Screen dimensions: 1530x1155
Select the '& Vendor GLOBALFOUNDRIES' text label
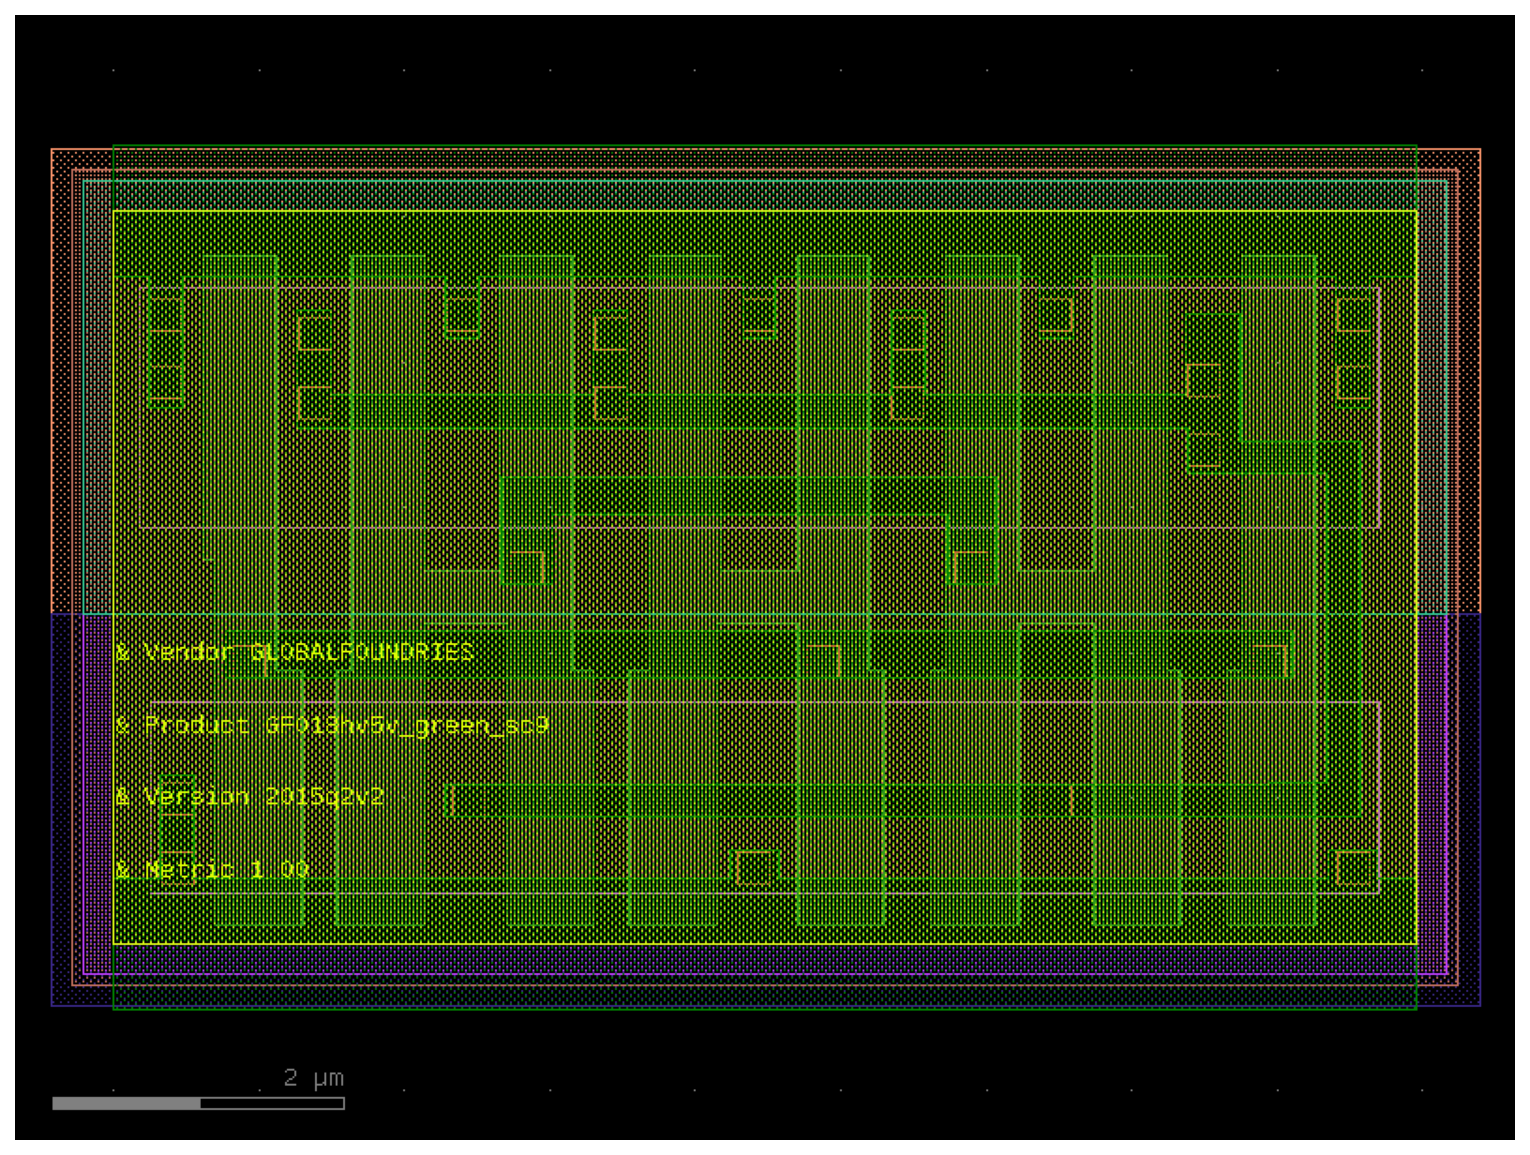click(x=294, y=652)
